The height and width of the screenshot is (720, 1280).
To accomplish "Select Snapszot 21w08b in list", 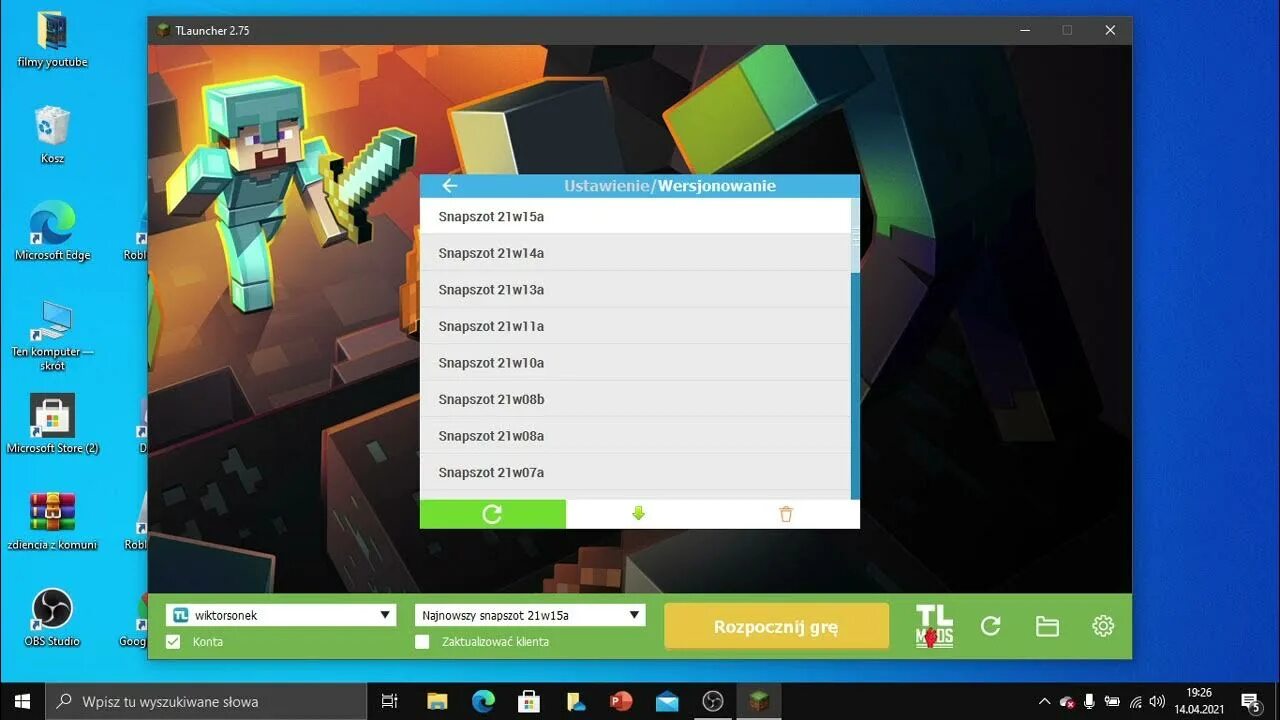I will click(x=635, y=399).
